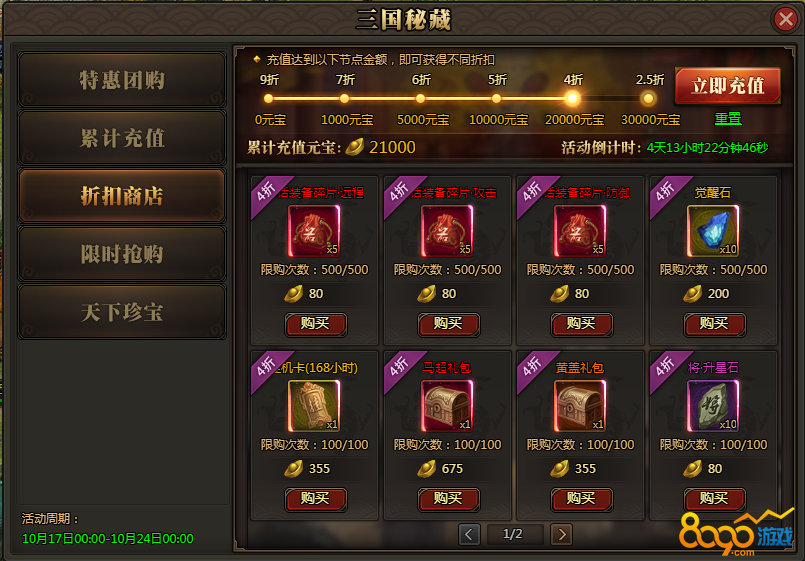Click the 立即充值 recharge button
The height and width of the screenshot is (561, 805).
point(728,86)
